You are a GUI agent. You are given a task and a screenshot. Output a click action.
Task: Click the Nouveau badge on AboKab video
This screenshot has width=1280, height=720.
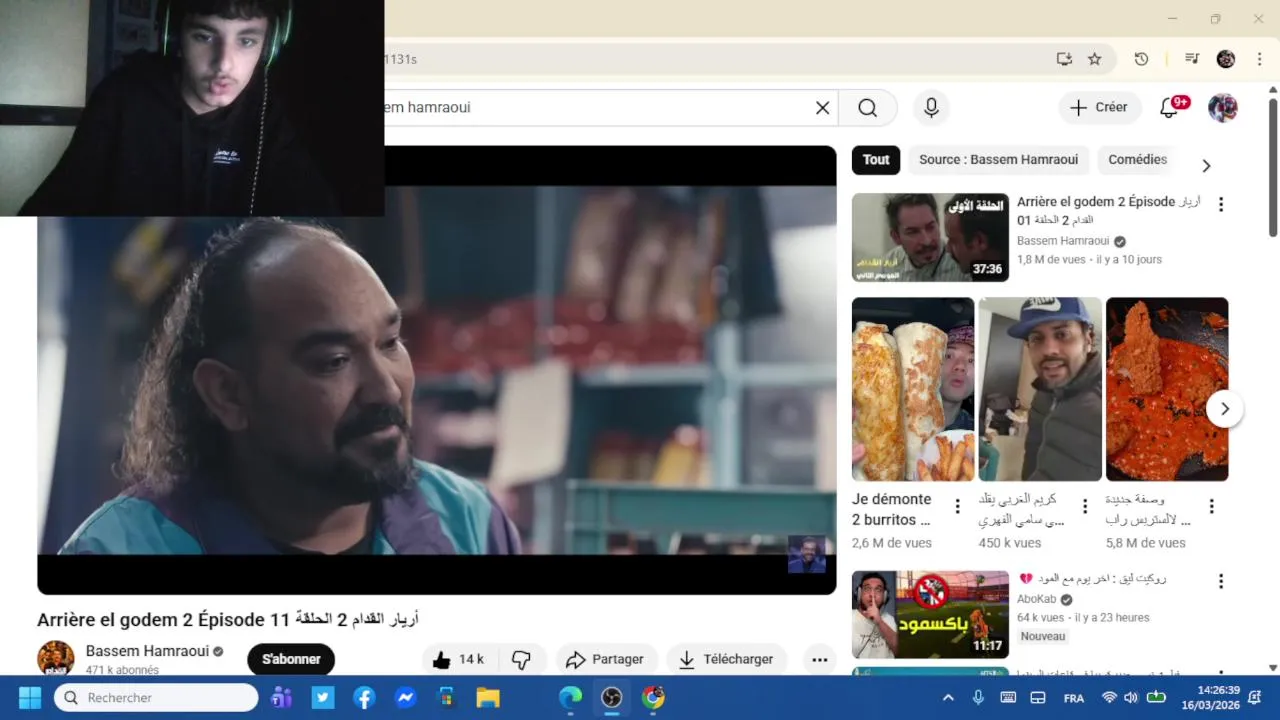click(x=1043, y=636)
